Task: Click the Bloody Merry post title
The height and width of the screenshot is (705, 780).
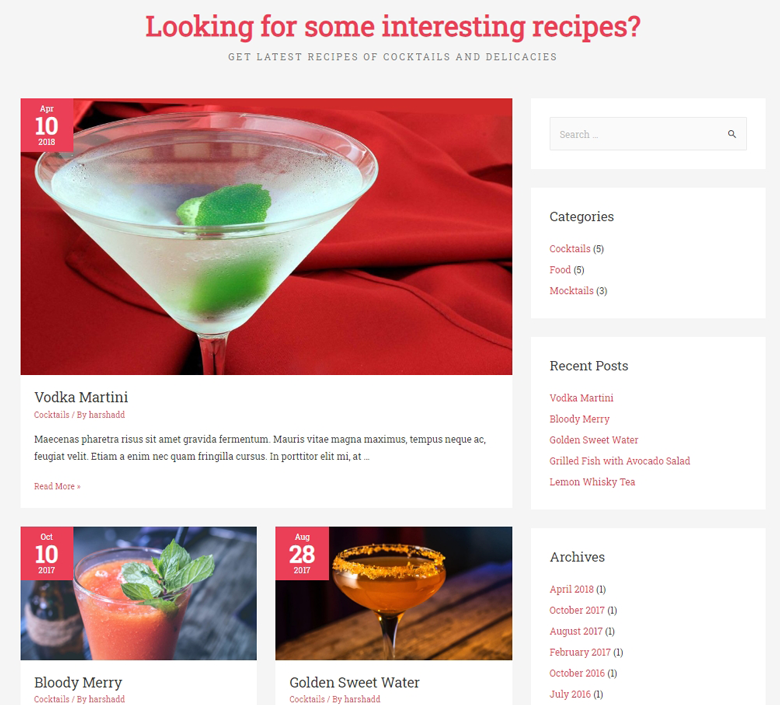Action: (x=78, y=682)
